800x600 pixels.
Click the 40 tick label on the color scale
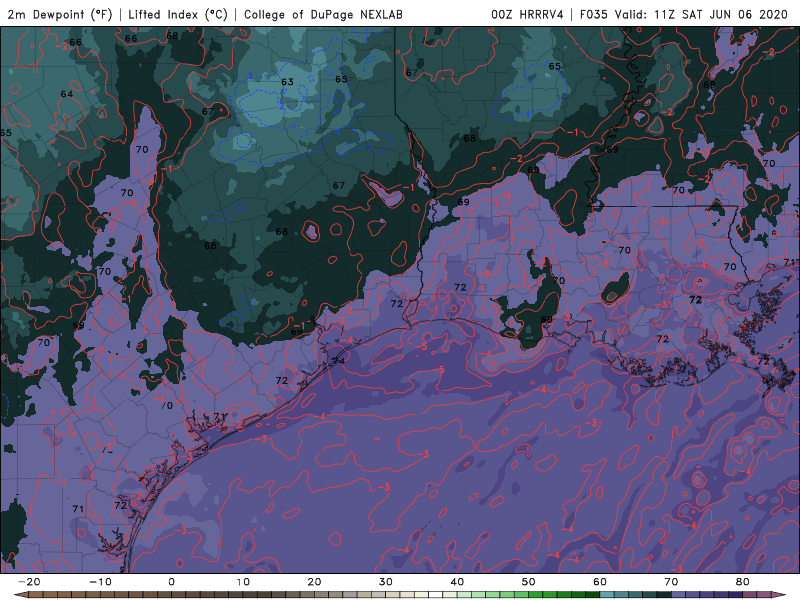[x=457, y=582]
